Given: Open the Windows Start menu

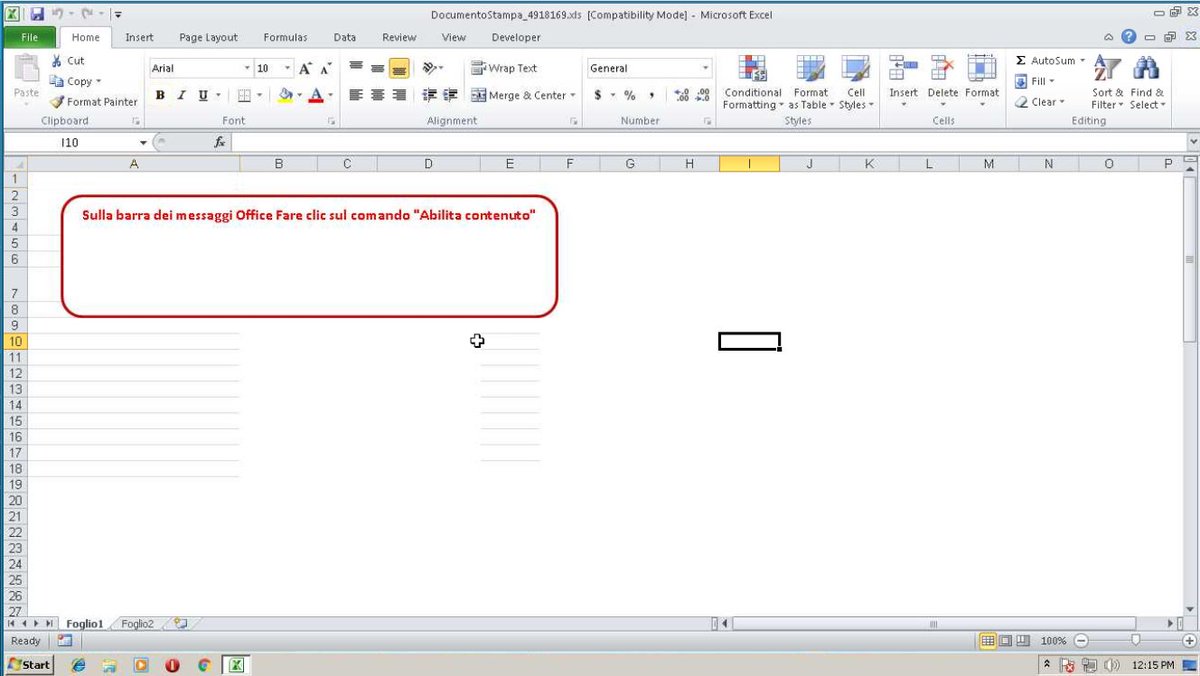Looking at the screenshot, I should (x=28, y=665).
